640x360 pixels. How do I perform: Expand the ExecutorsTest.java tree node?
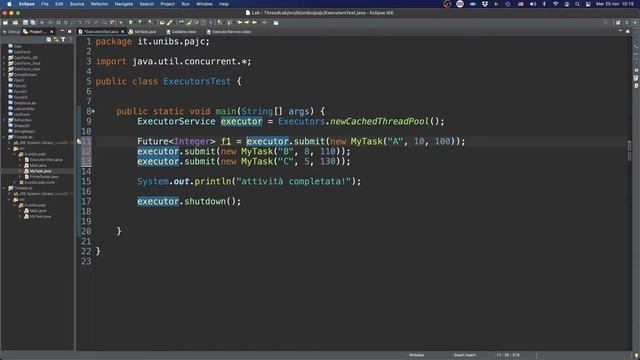[x=20, y=160]
